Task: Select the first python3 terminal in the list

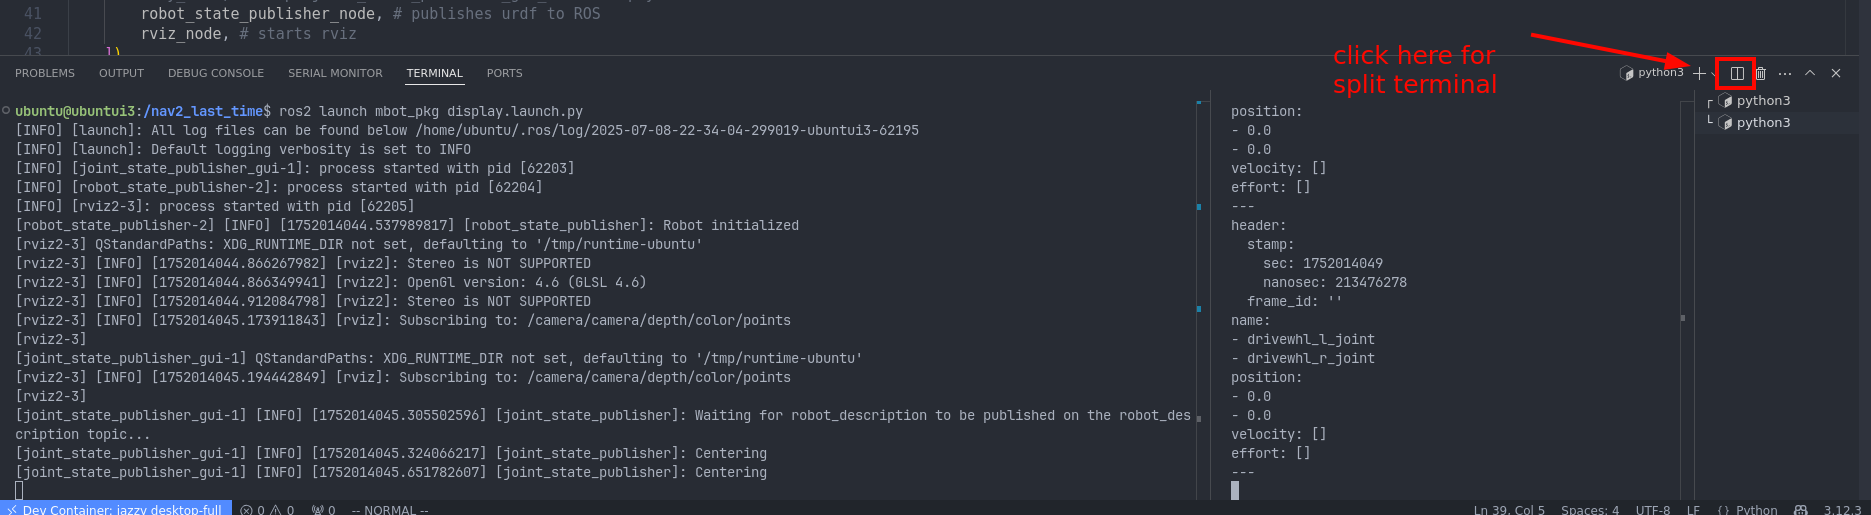Action: coord(1763,101)
